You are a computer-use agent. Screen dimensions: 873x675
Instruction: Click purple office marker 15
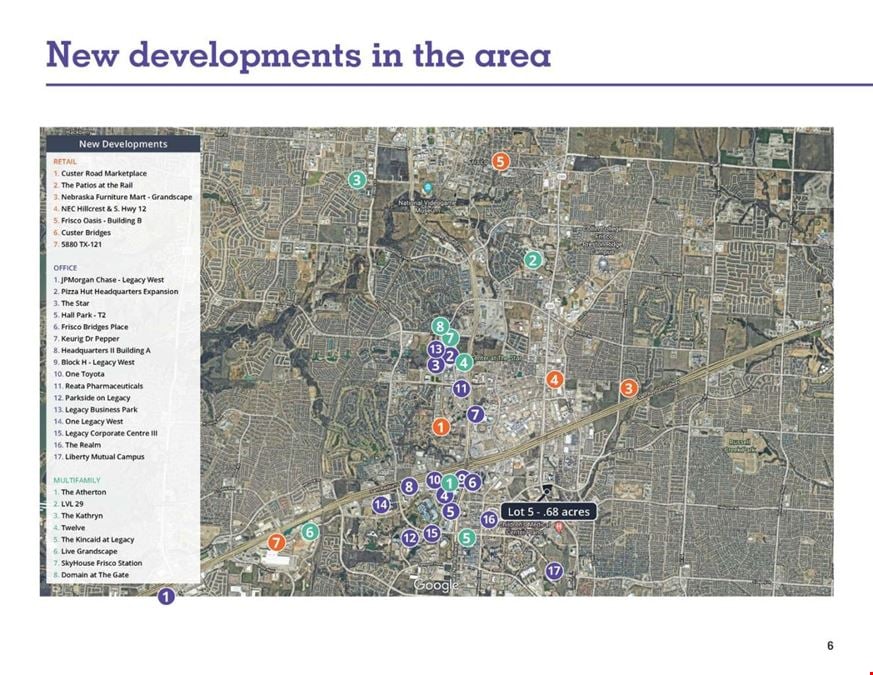pos(431,534)
